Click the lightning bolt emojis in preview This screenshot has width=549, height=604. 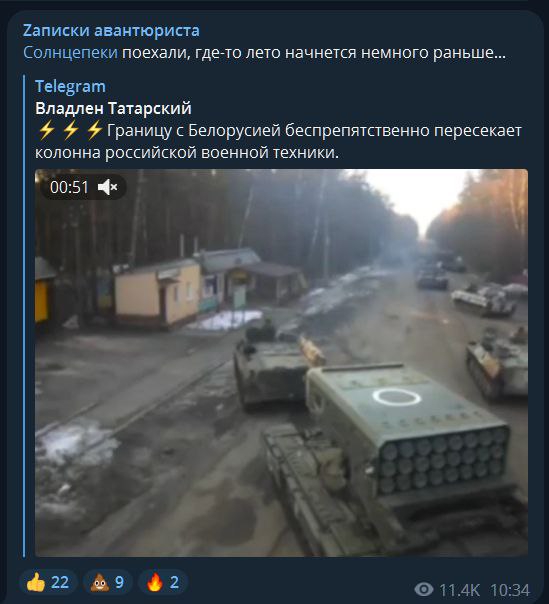click(70, 130)
